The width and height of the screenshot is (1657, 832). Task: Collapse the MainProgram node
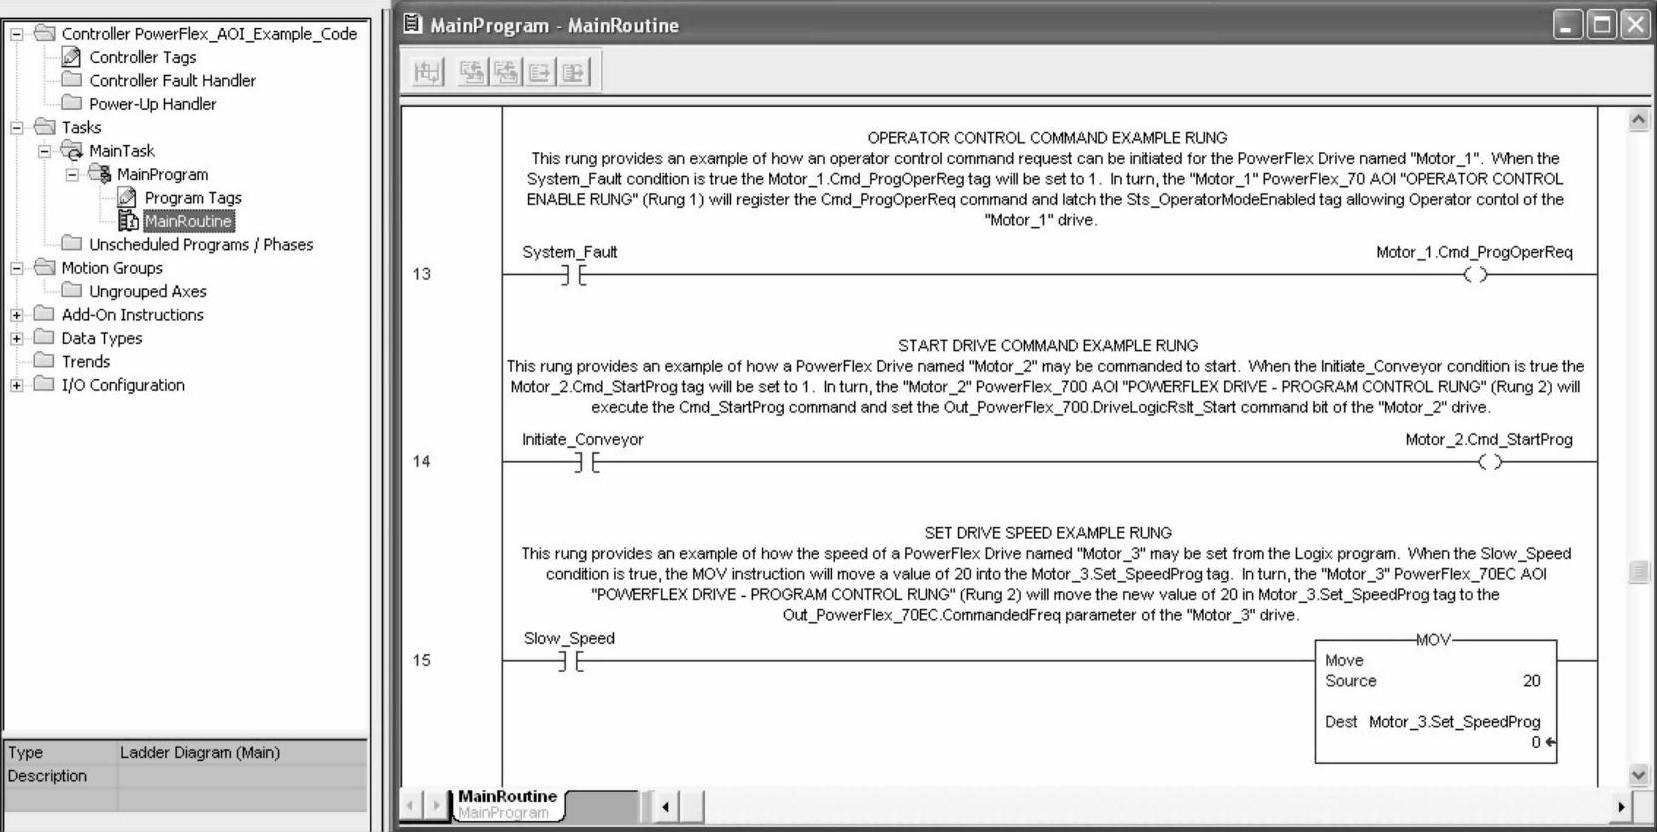point(72,174)
